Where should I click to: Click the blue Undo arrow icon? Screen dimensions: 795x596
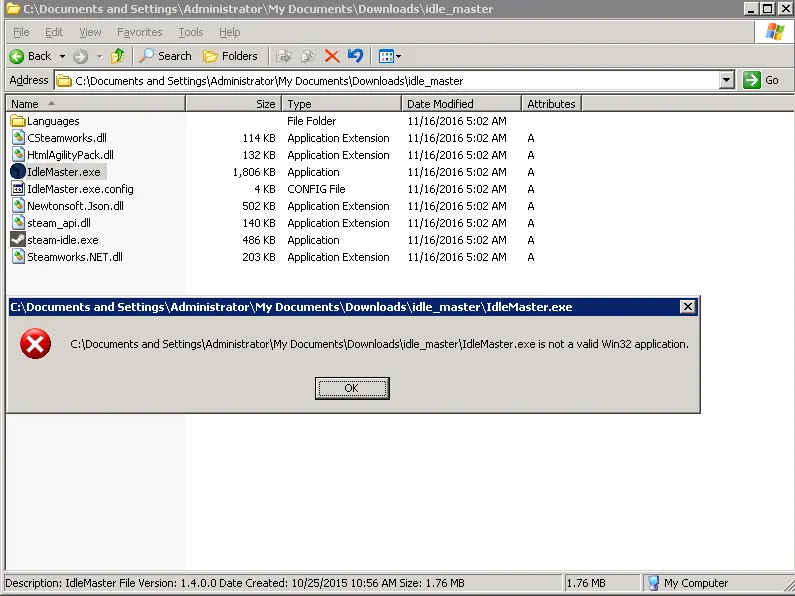(355, 56)
